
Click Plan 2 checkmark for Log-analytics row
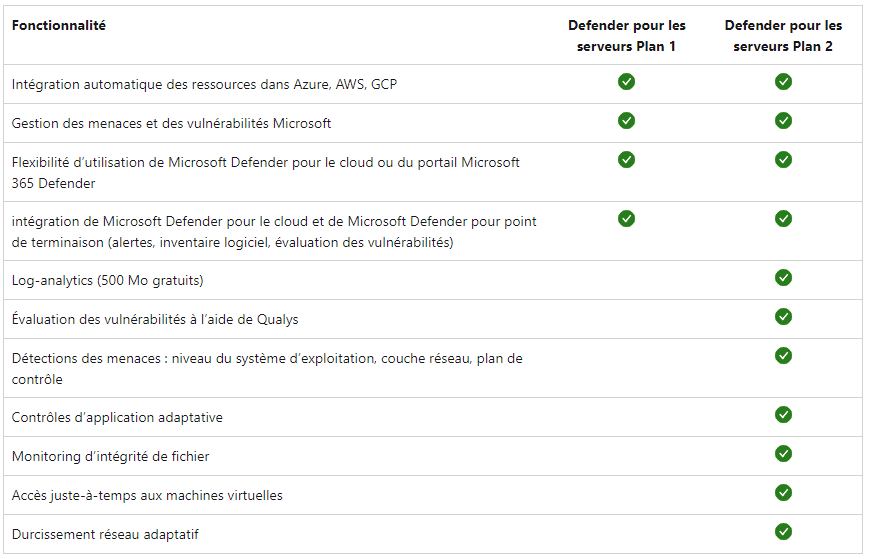click(x=783, y=278)
